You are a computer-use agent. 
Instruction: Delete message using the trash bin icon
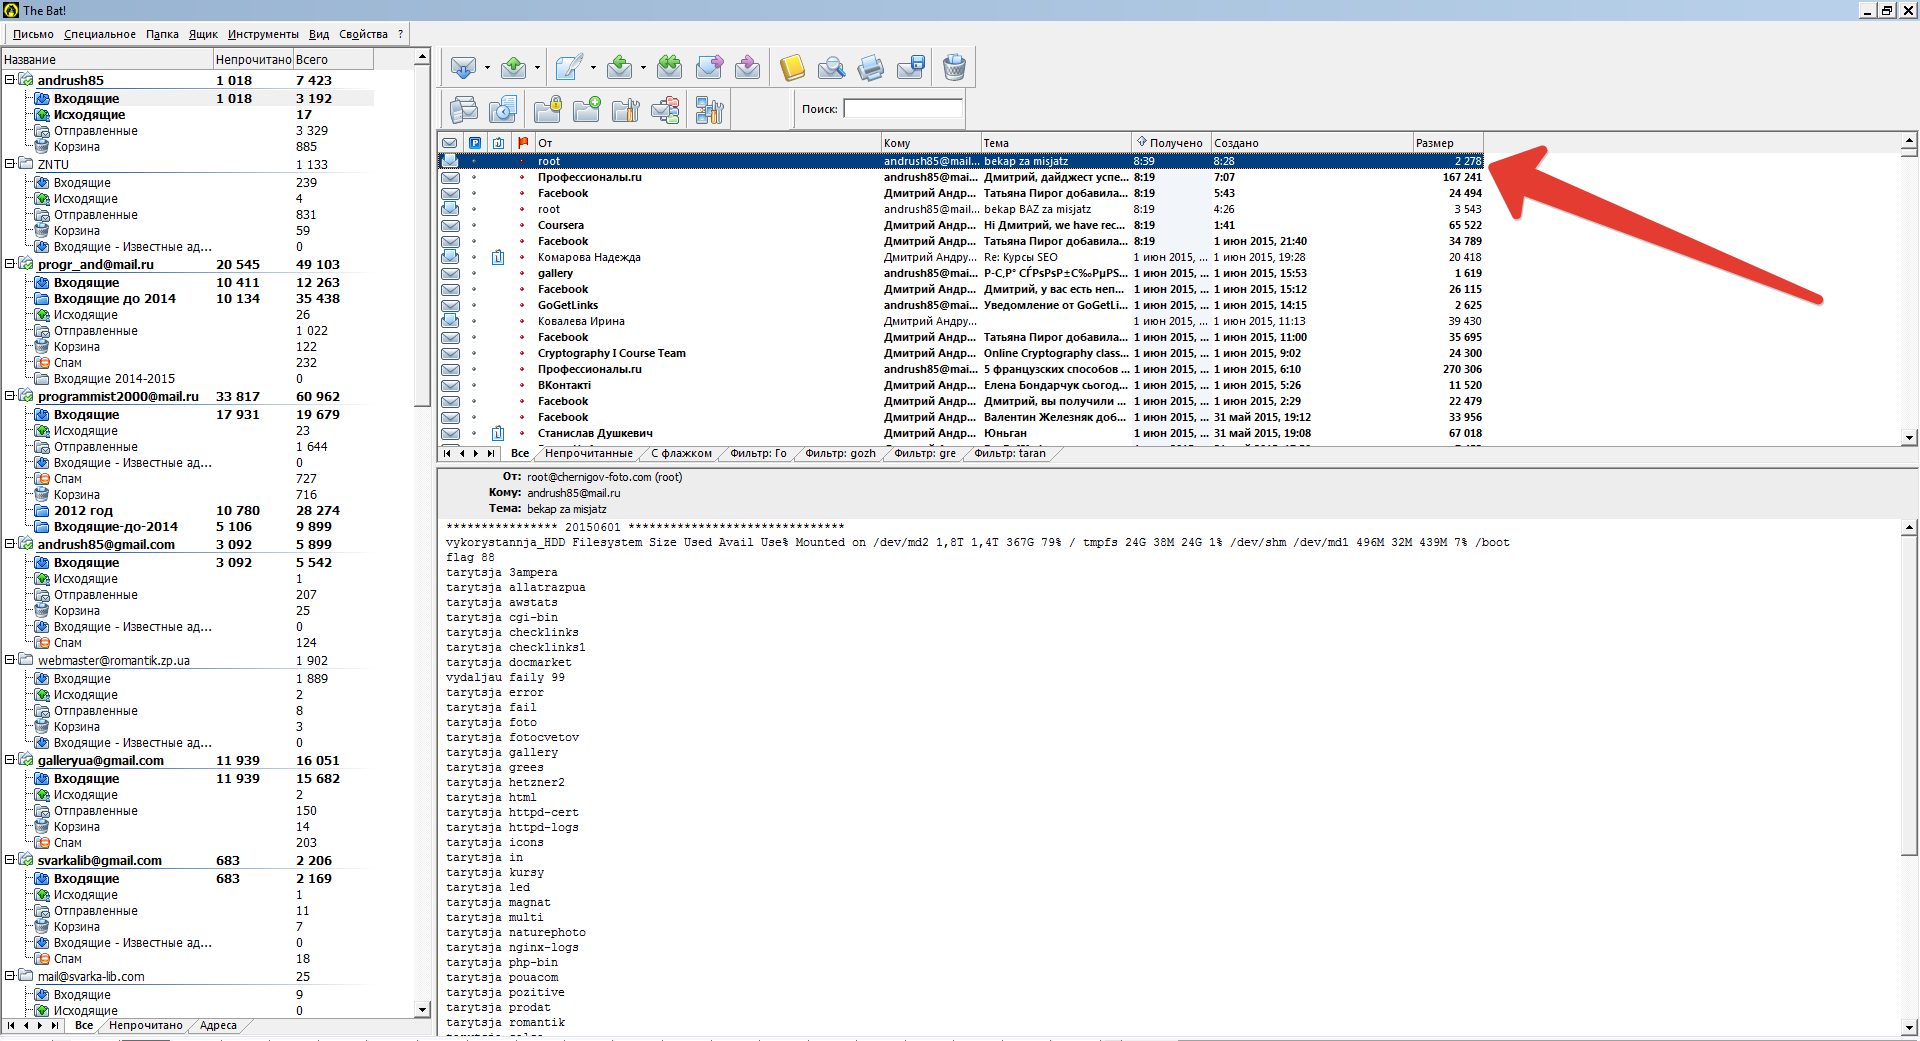pyautogui.click(x=954, y=68)
